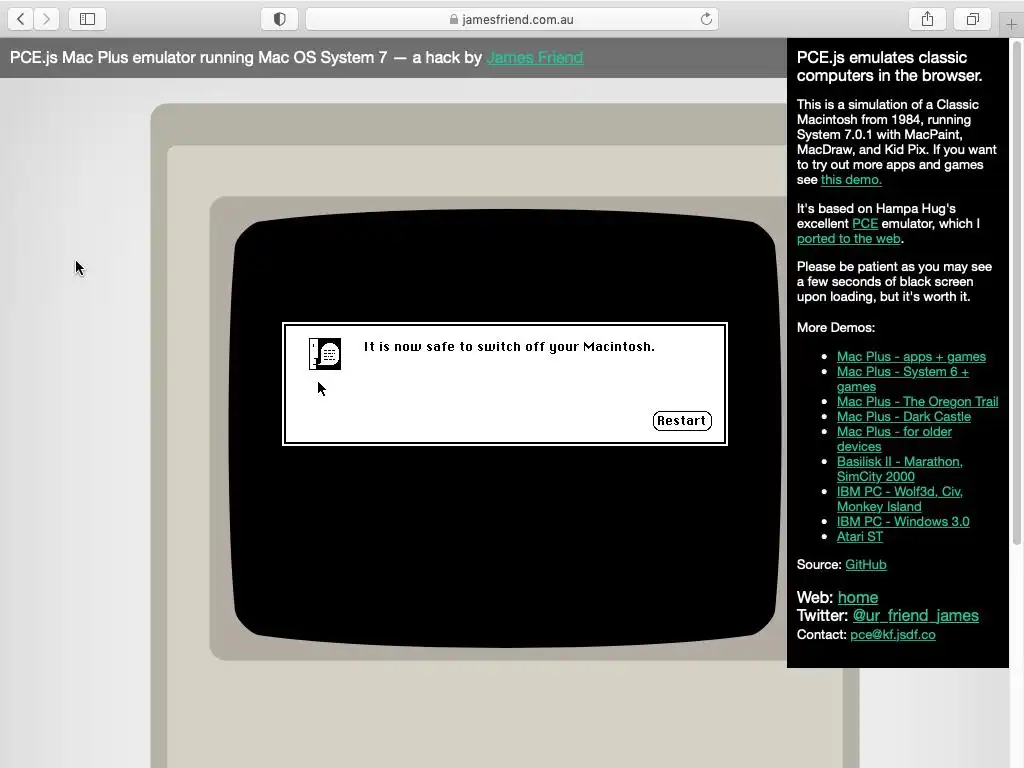Viewport: 1024px width, 768px height.
Task: Open the Share menu icon
Action: pyautogui.click(x=927, y=19)
